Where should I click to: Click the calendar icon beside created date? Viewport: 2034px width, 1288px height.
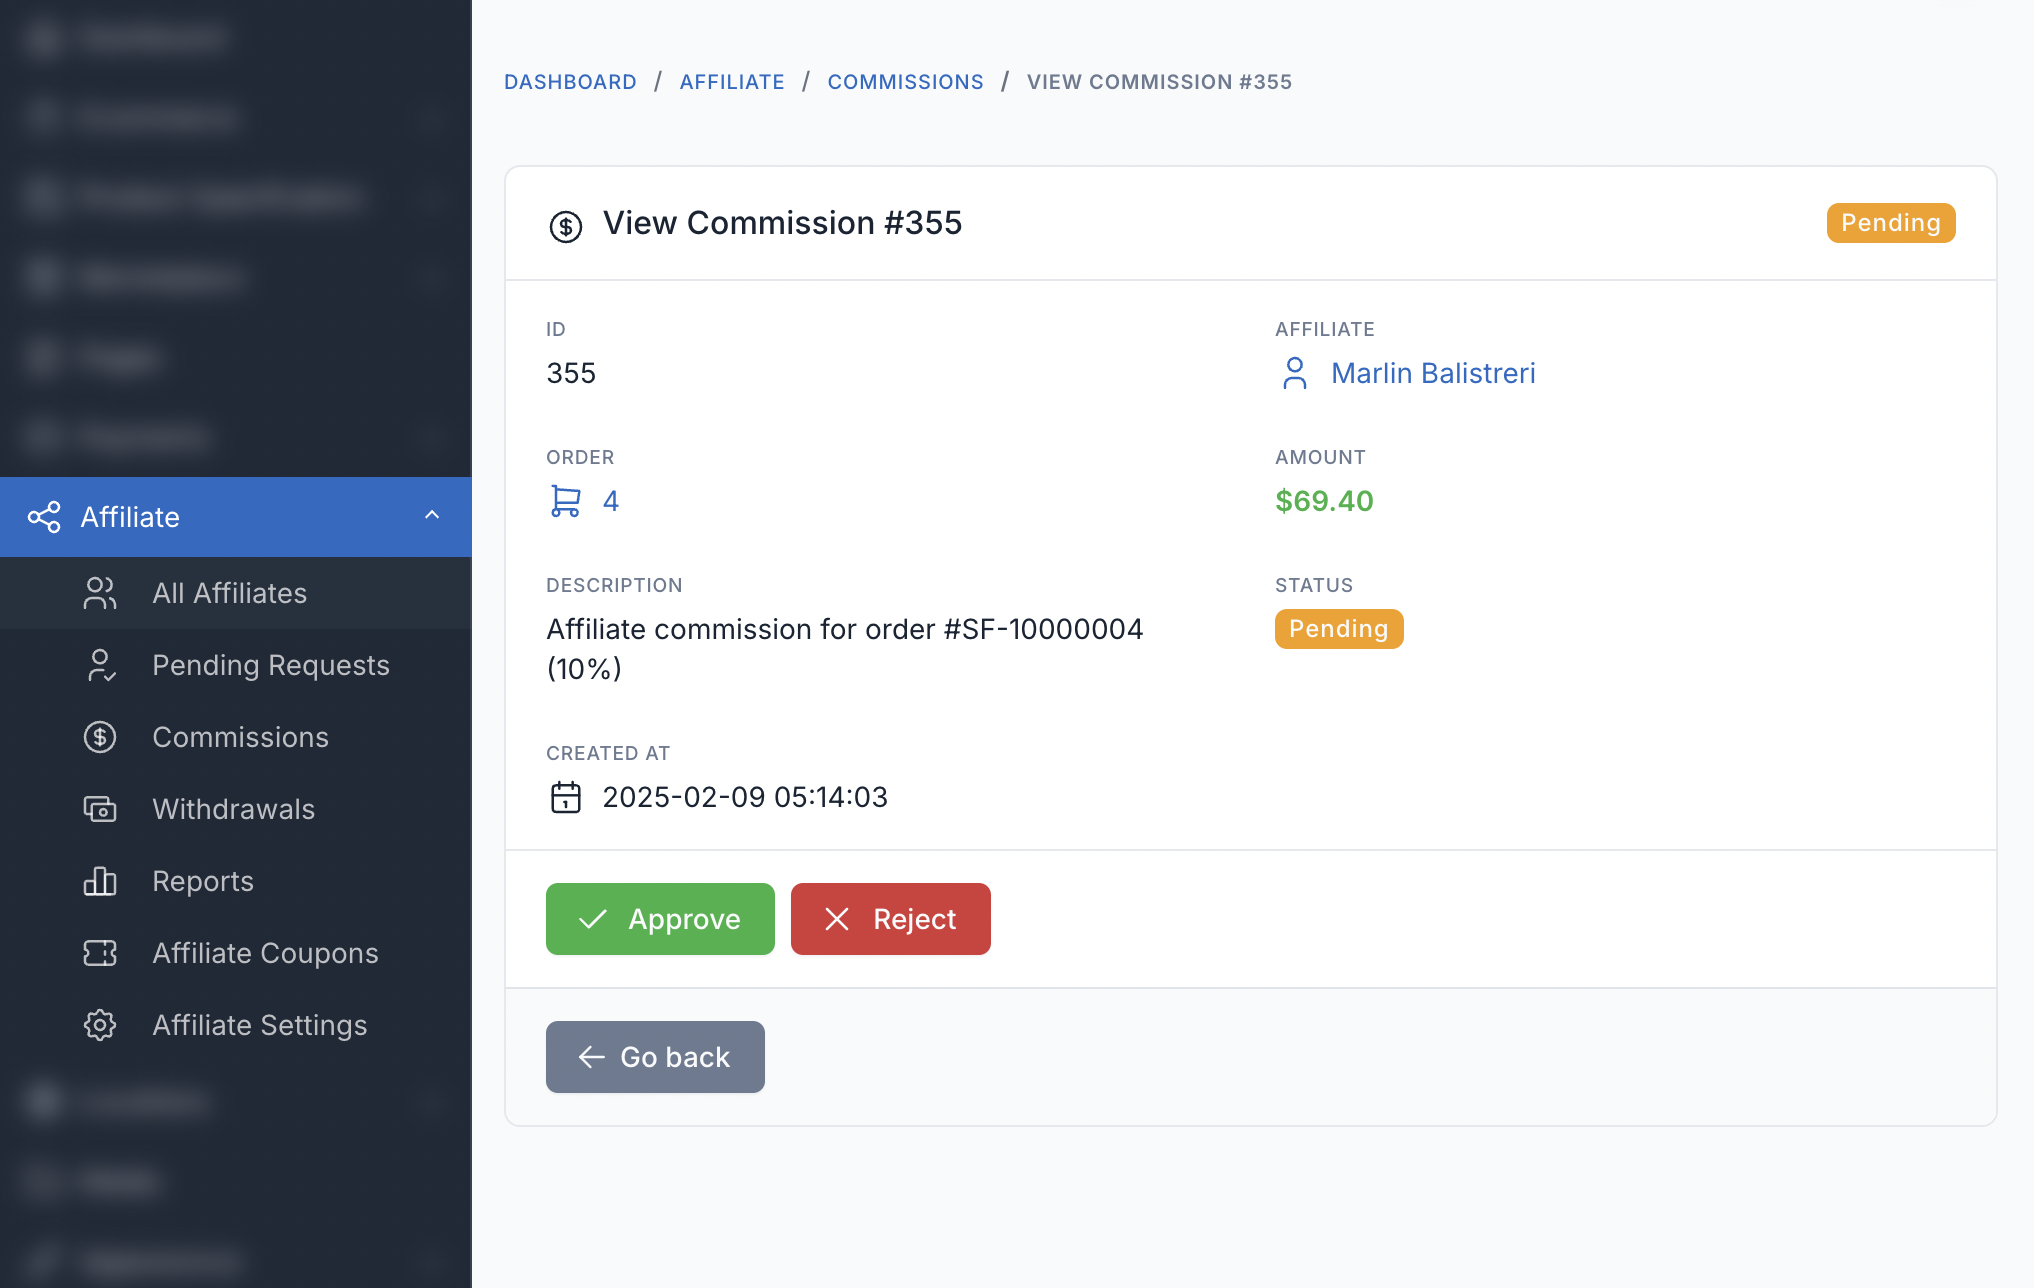pyautogui.click(x=565, y=797)
